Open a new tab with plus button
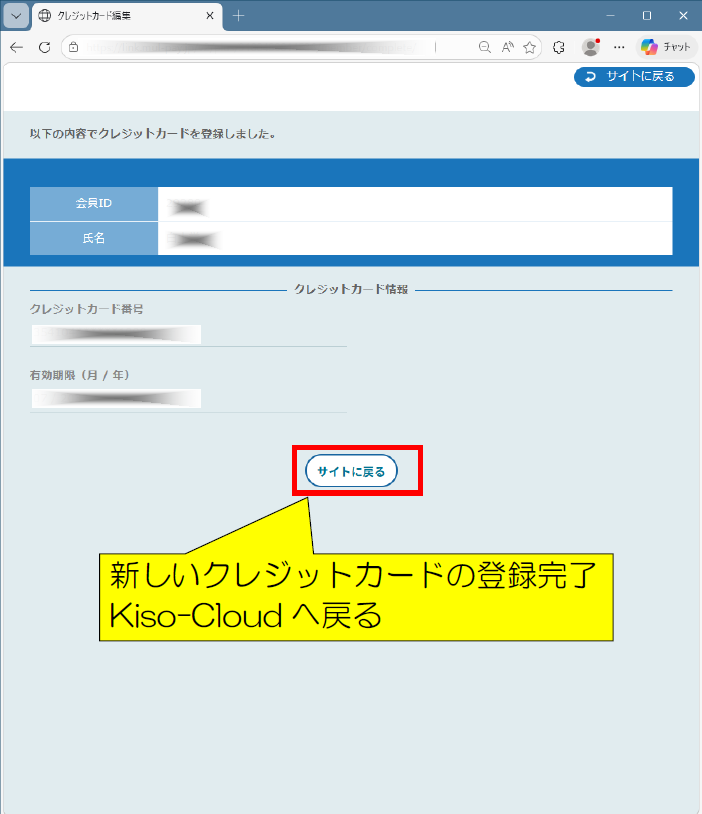The height and width of the screenshot is (814, 702). (238, 16)
